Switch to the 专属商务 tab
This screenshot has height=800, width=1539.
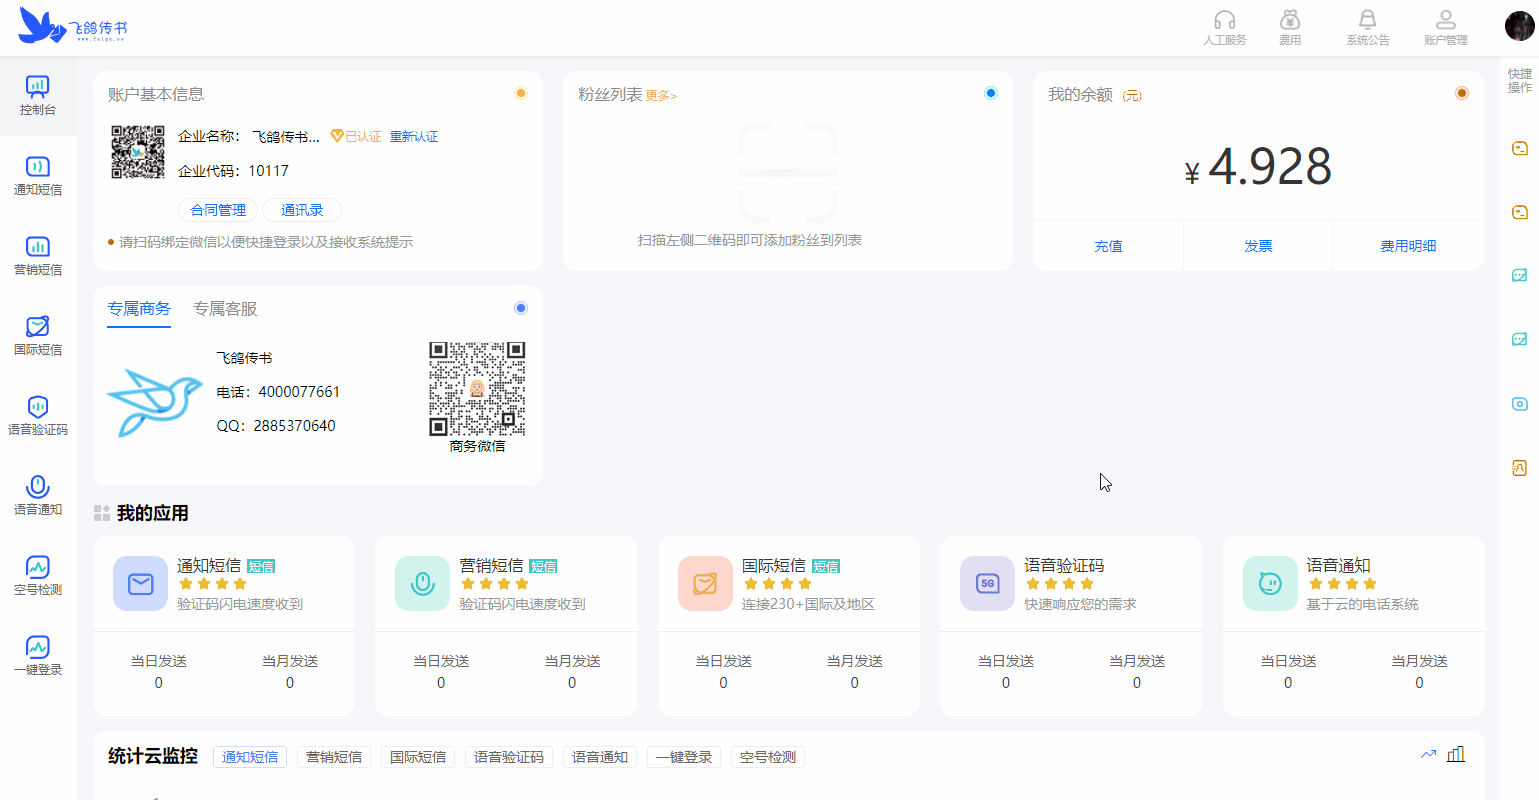point(139,309)
